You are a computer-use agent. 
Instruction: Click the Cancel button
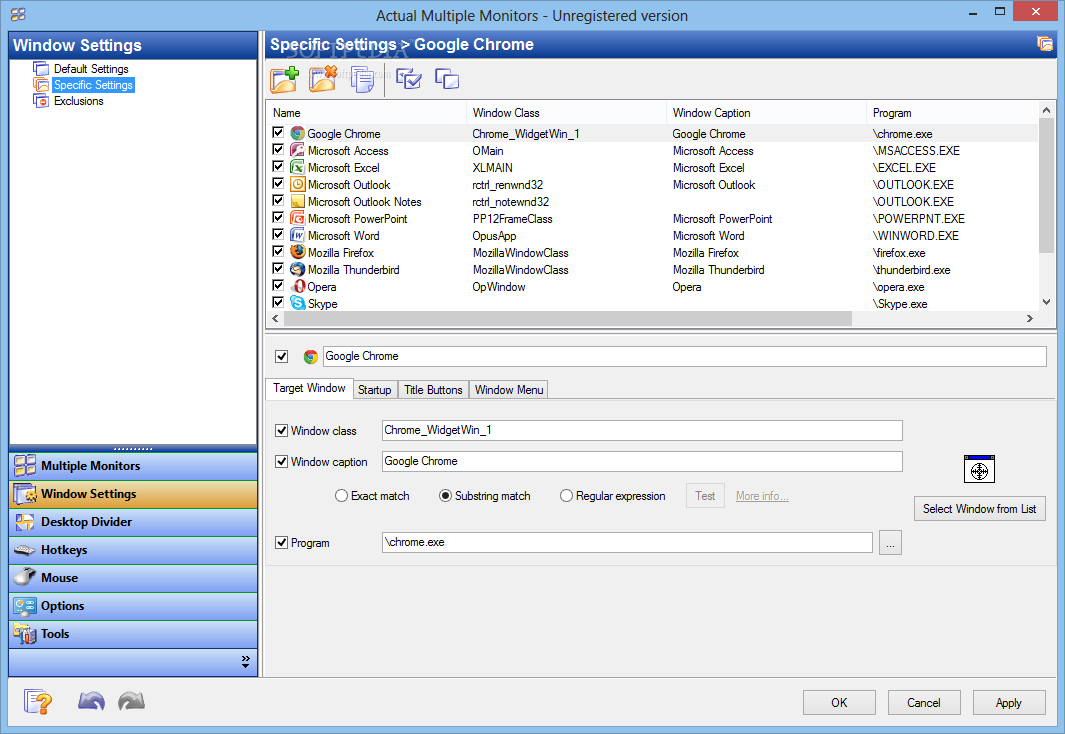[924, 703]
